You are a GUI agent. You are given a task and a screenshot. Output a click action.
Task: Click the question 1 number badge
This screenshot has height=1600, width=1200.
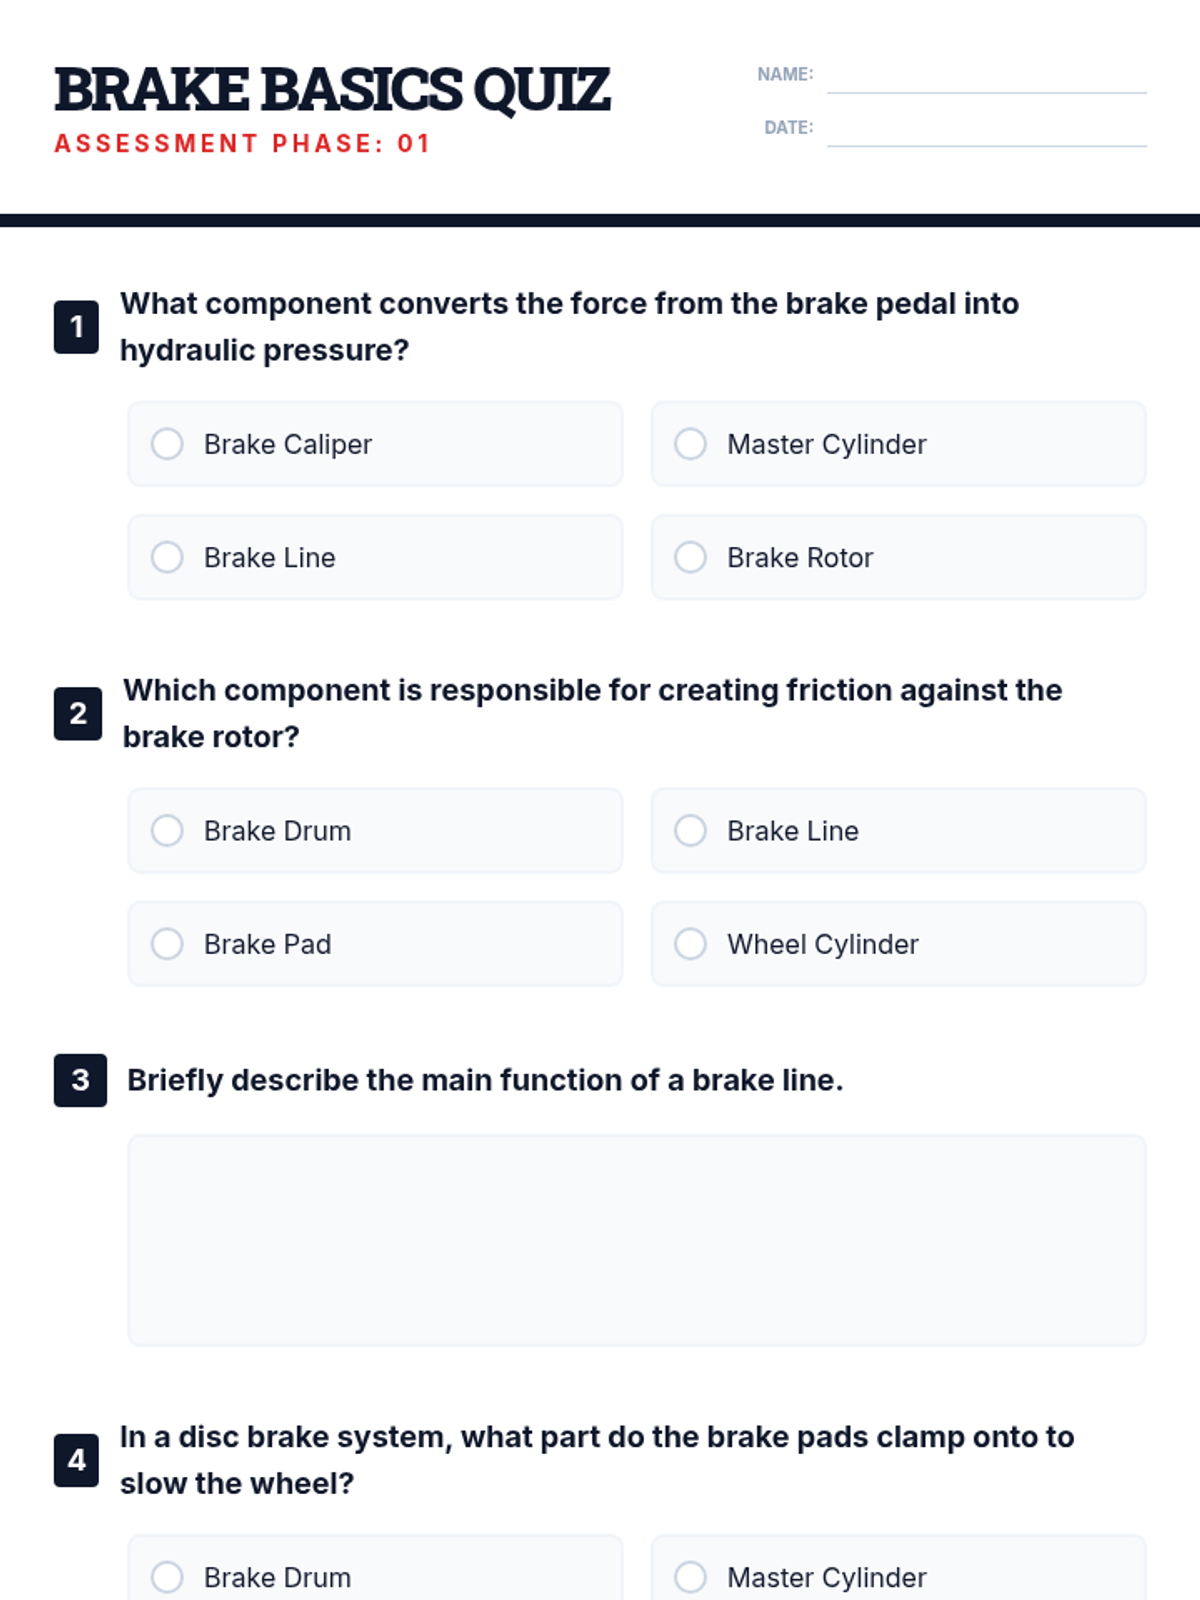(76, 327)
